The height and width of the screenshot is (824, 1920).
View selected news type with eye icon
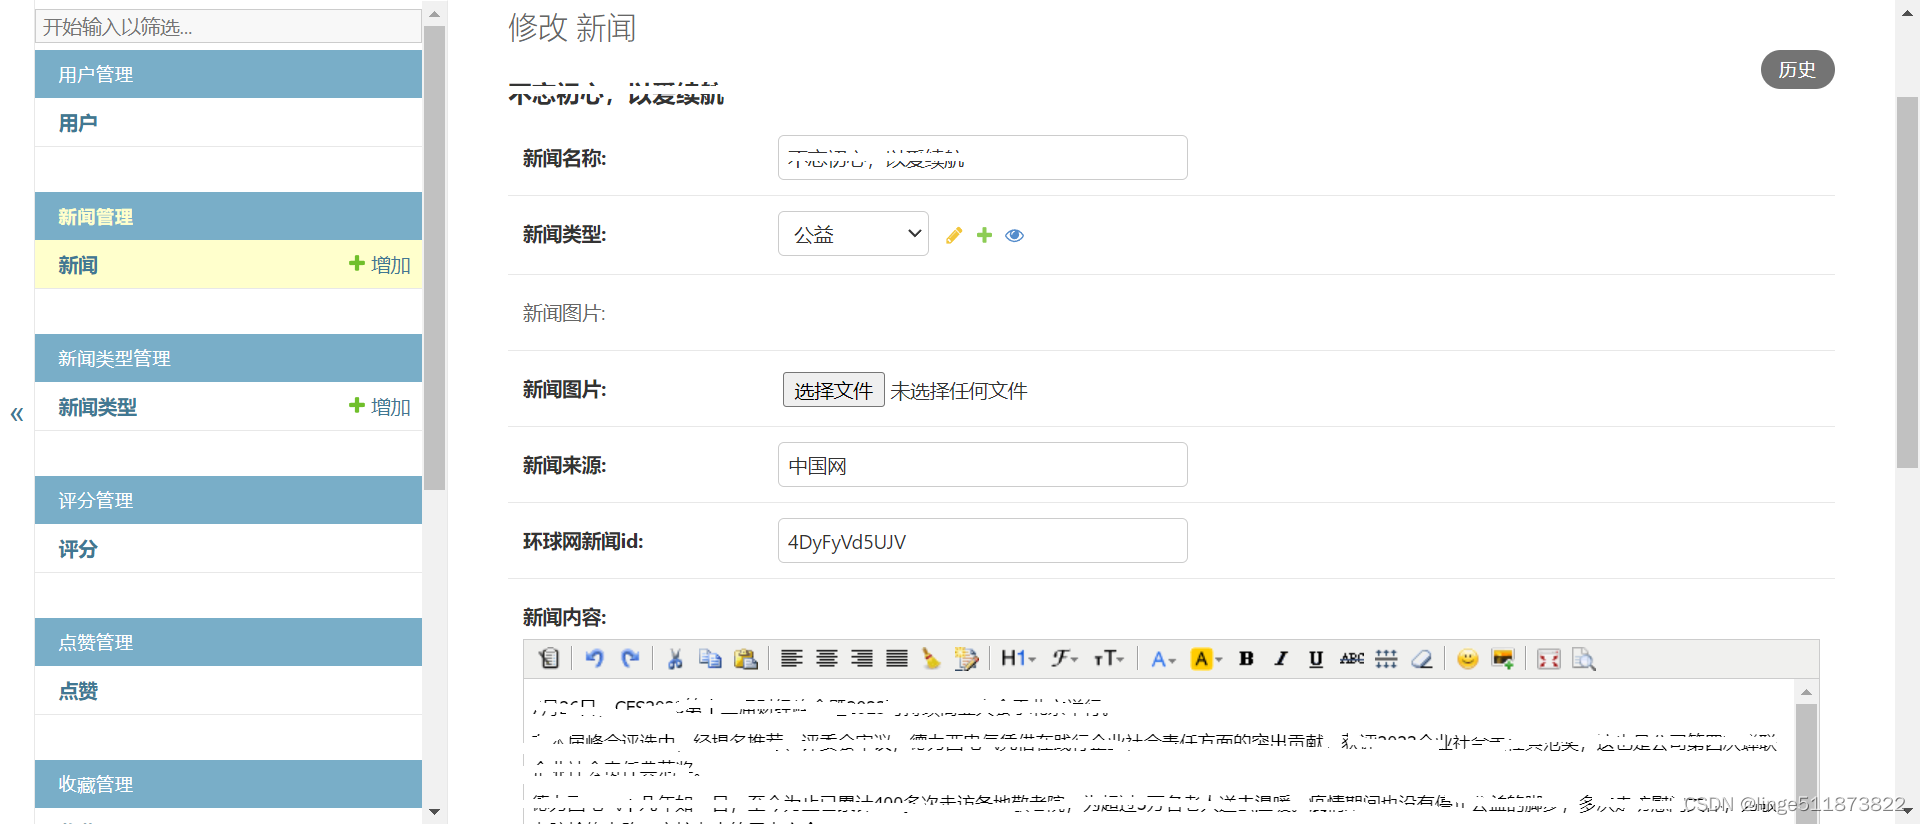point(1015,235)
